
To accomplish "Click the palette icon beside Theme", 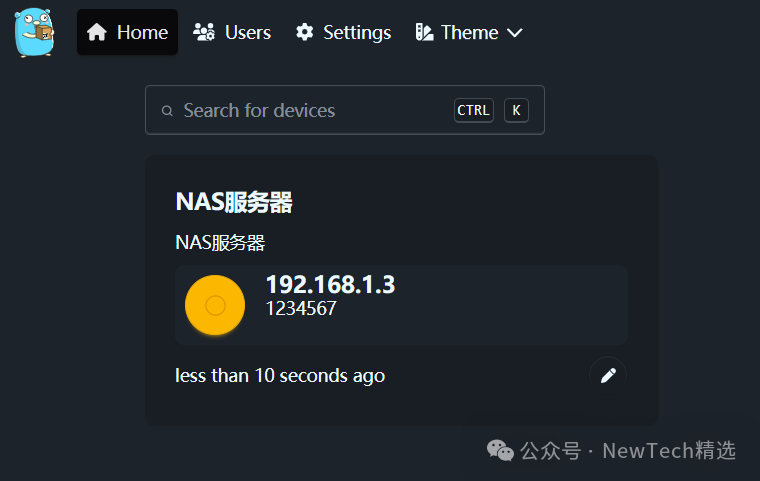I will click(424, 32).
